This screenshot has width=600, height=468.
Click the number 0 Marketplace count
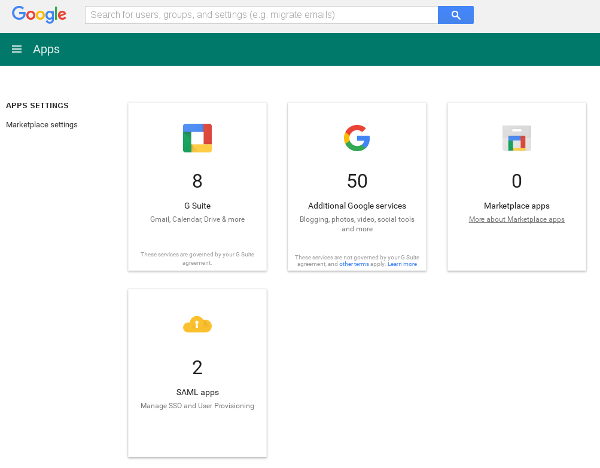[517, 181]
